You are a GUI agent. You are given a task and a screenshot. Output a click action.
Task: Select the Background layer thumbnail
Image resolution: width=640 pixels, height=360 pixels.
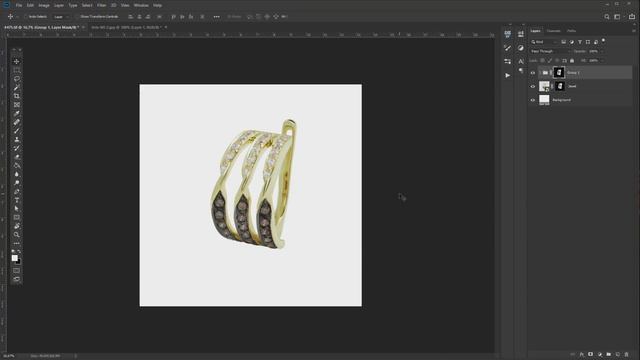544,100
